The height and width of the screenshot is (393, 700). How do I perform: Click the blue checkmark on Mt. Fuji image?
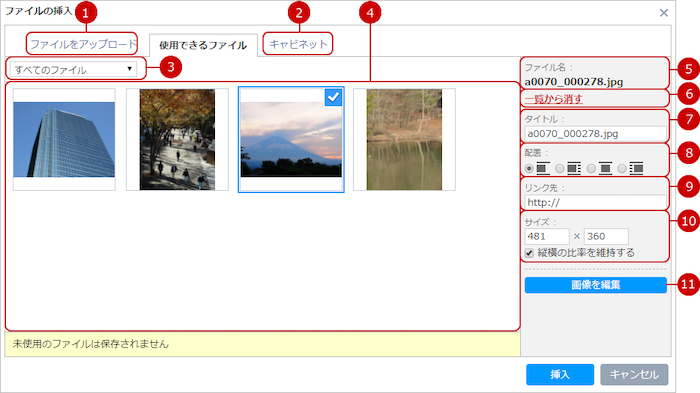point(333,97)
